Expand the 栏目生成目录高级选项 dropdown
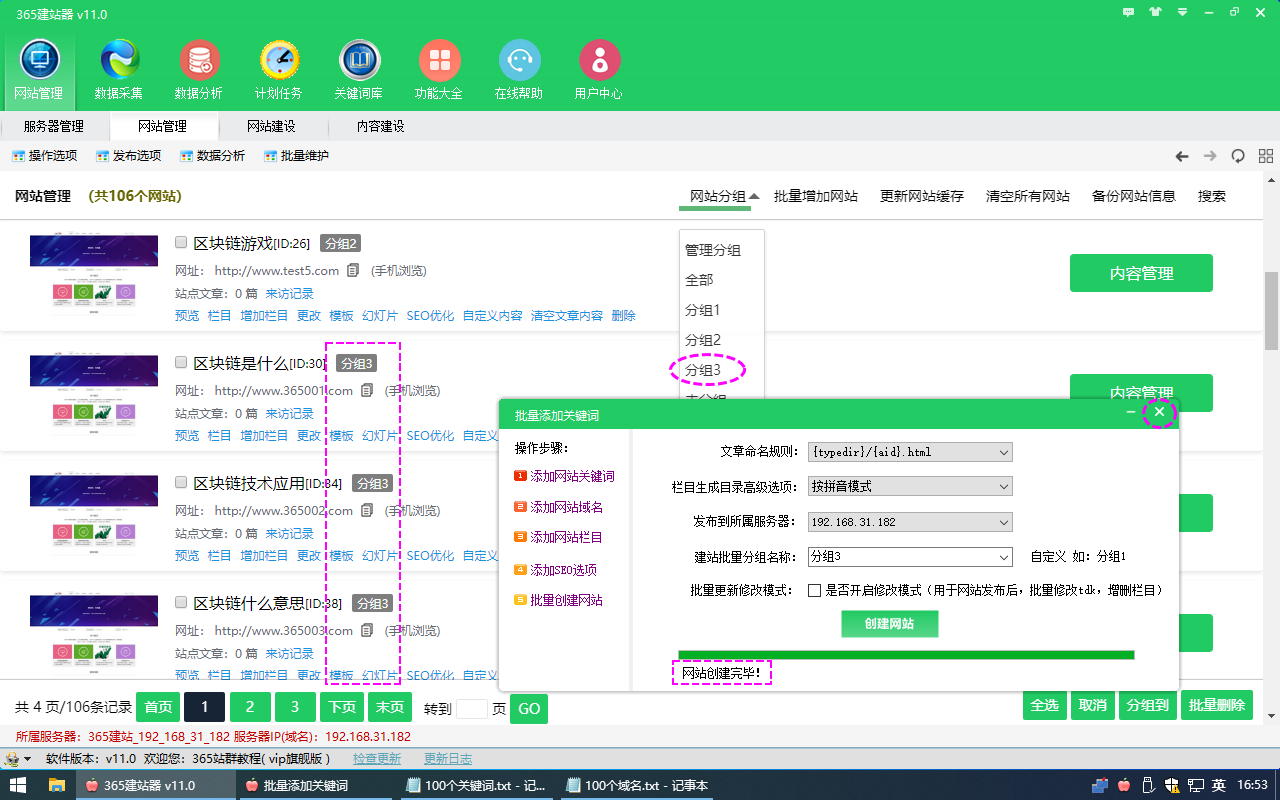Viewport: 1280px width, 800px height. click(910, 486)
